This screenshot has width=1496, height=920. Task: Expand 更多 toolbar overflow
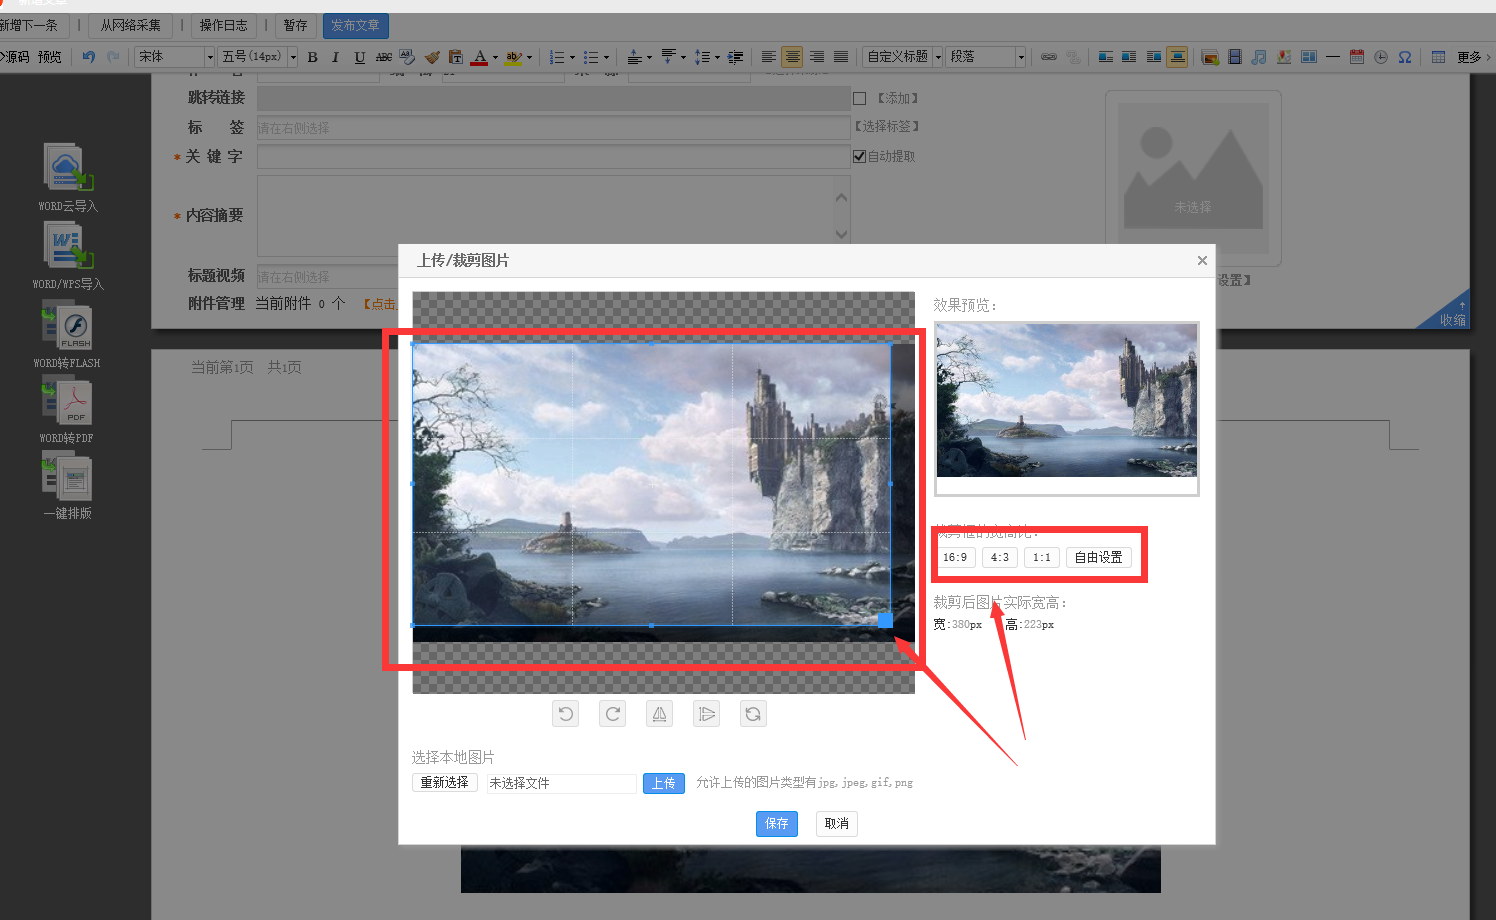(x=1474, y=57)
